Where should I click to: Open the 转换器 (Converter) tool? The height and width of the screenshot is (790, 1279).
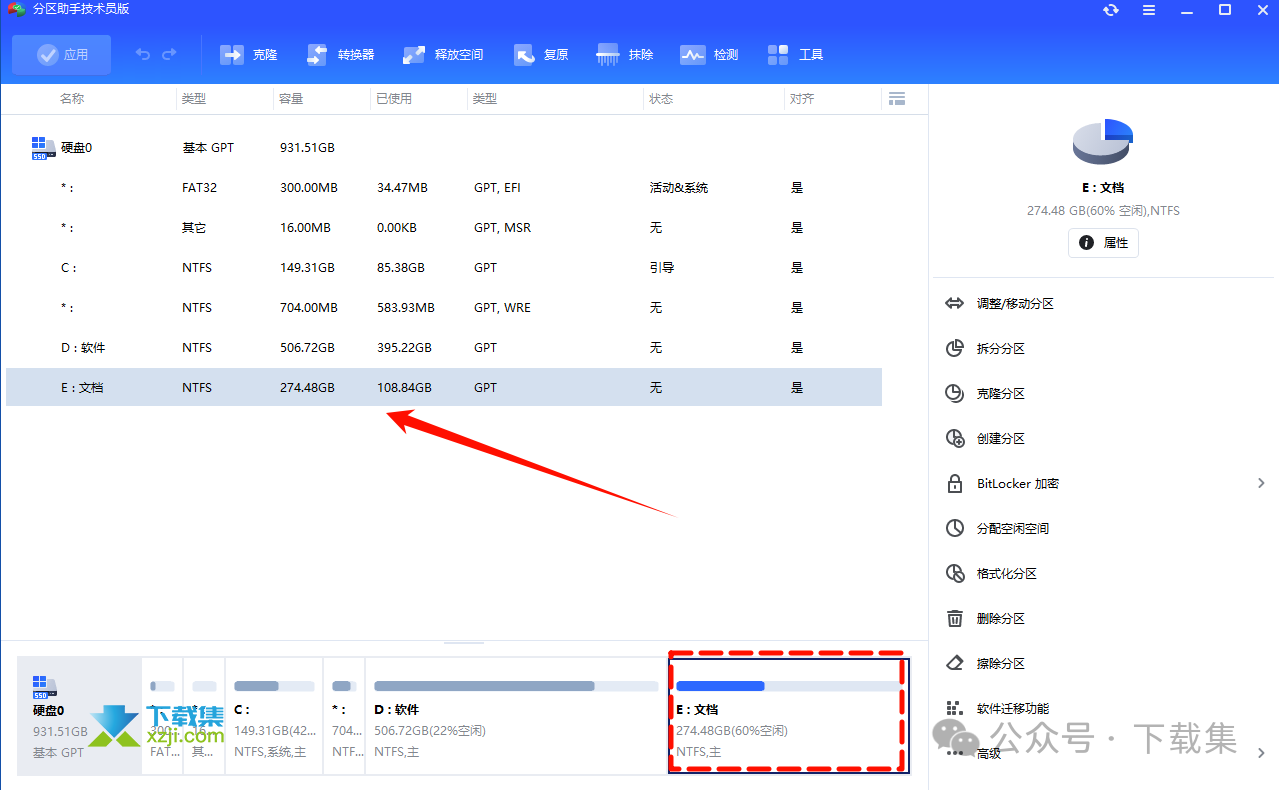pos(318,55)
